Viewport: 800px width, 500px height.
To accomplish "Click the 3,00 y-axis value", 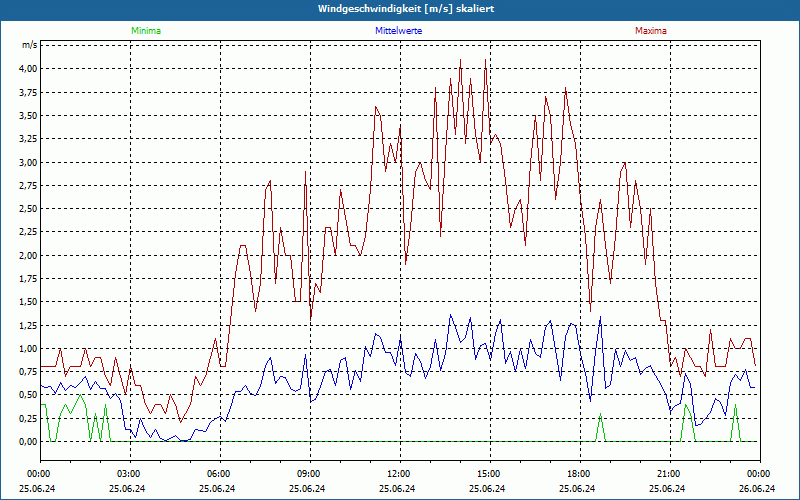I will (x=28, y=162).
